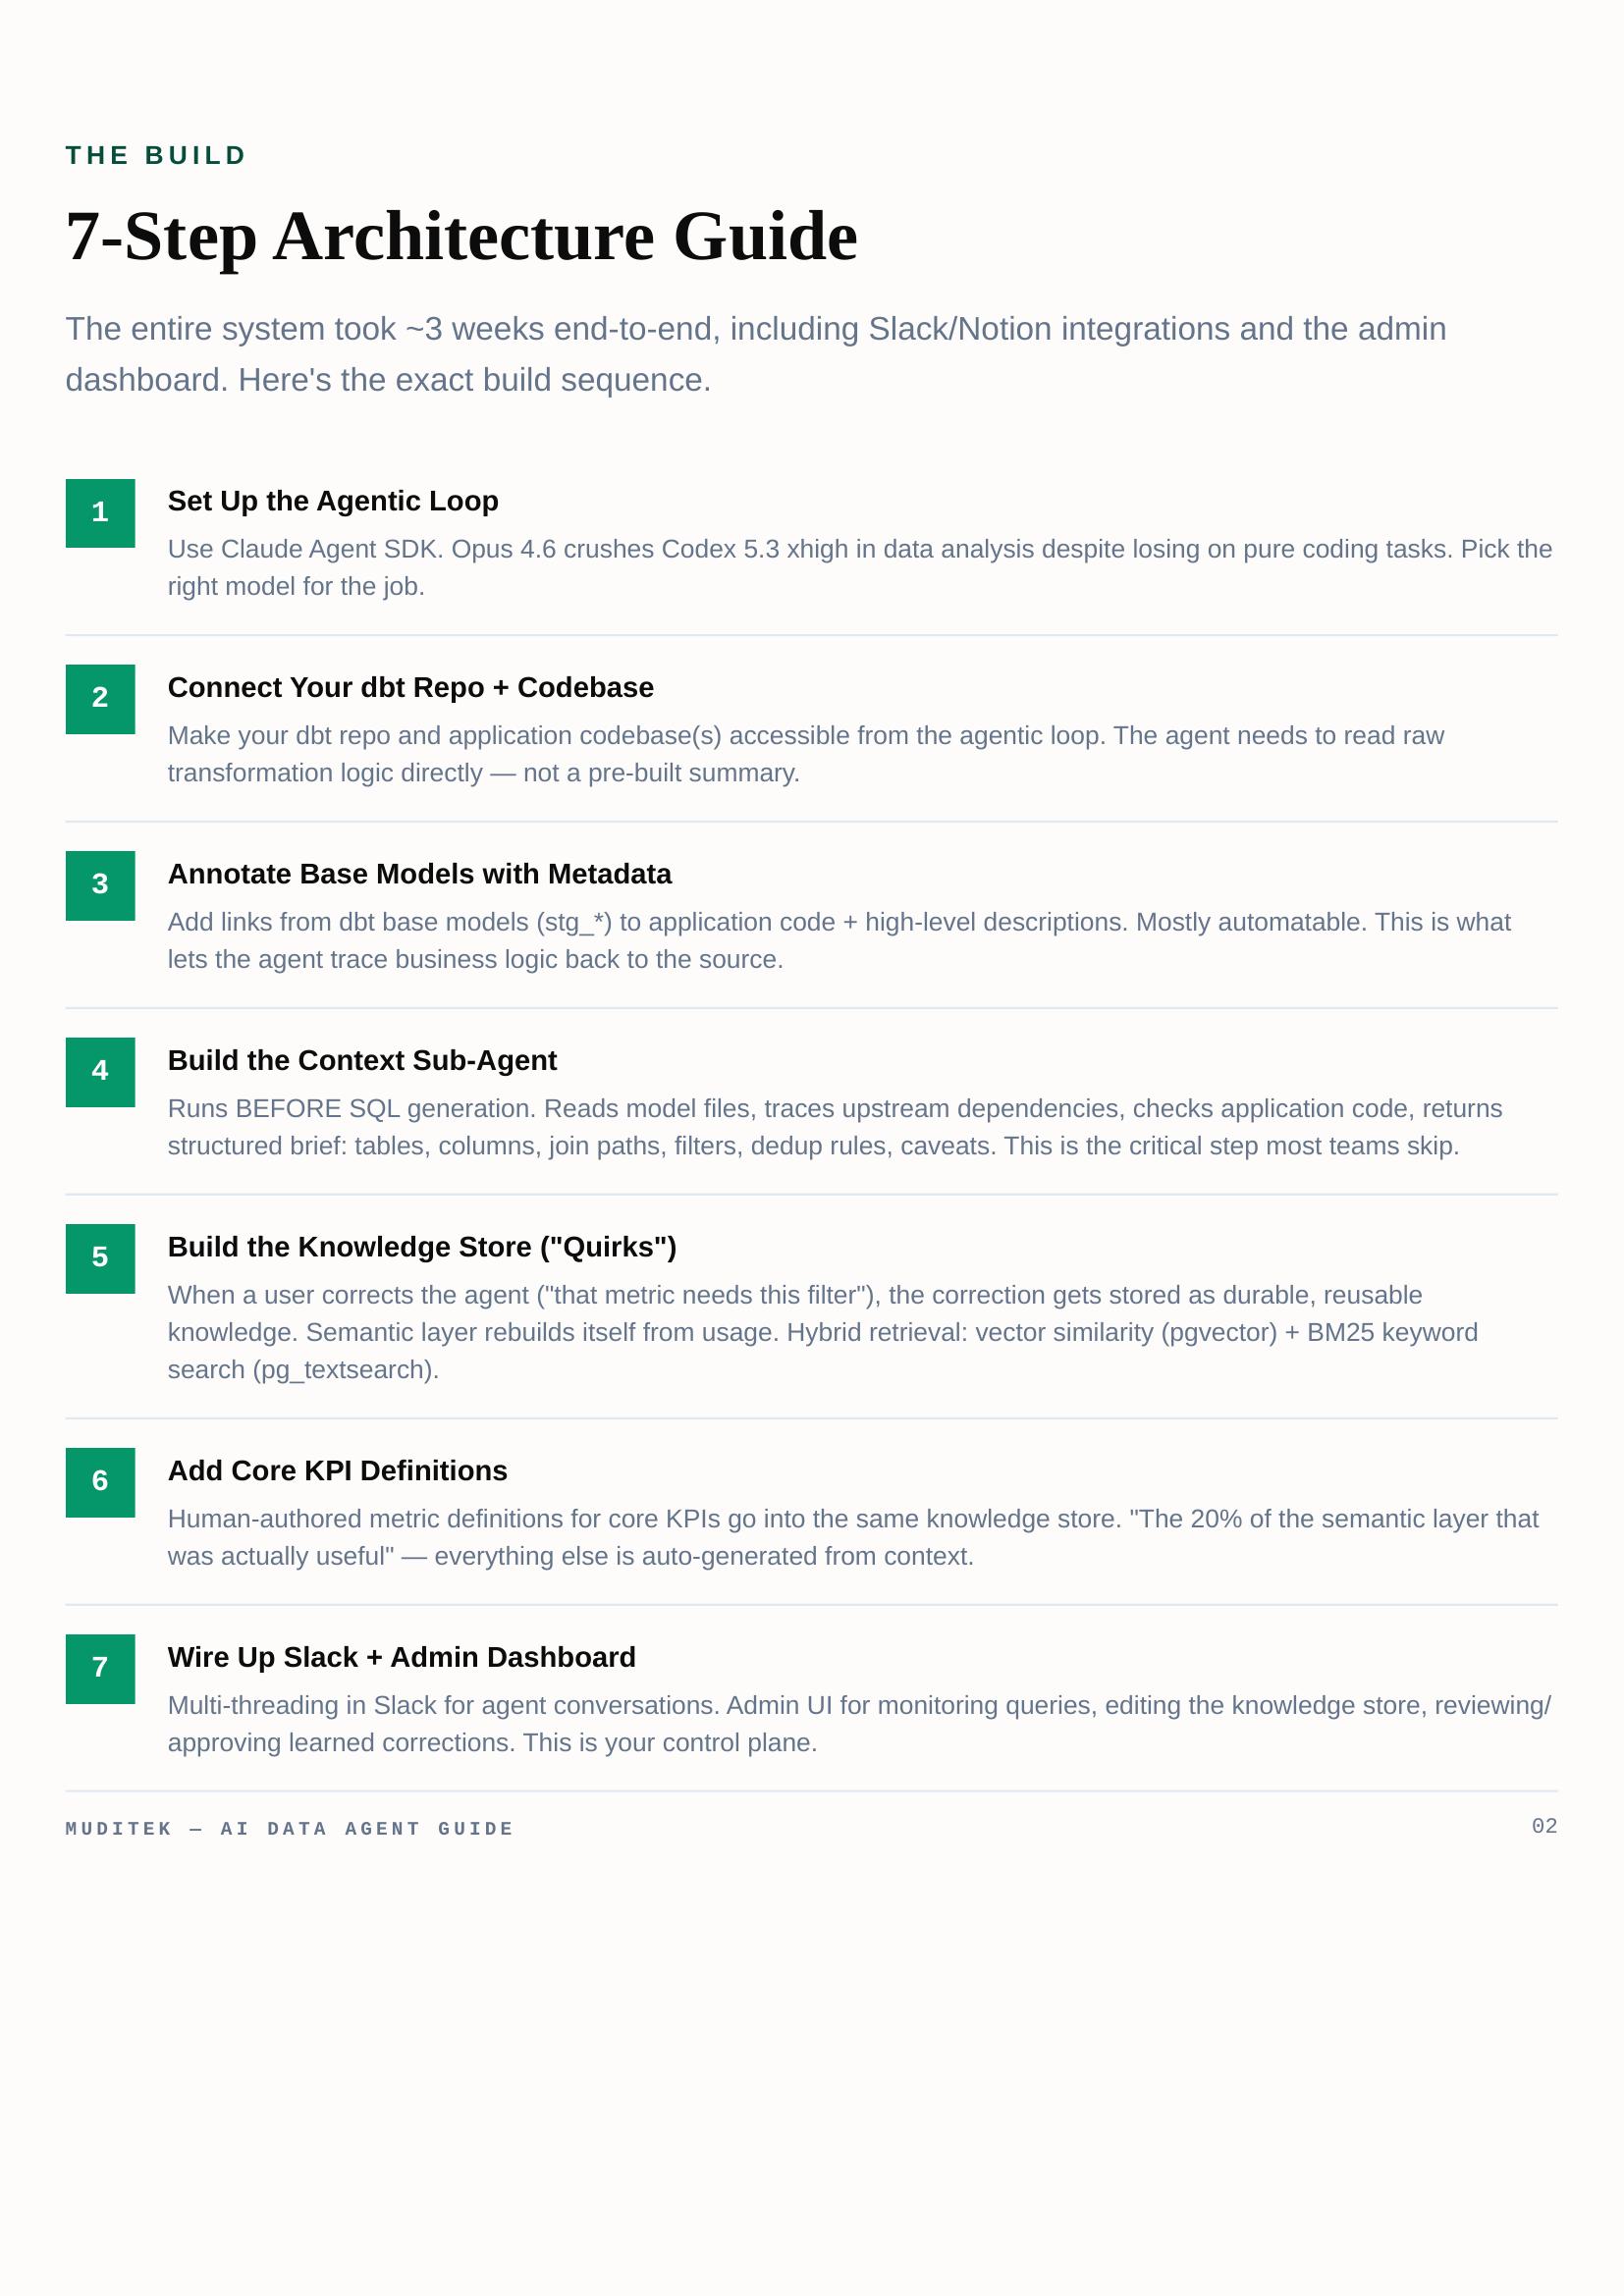The height and width of the screenshot is (2296, 1624).
Task: Select the "Connect Your dbt Repo + Codebase" heading
Action: (x=410, y=687)
